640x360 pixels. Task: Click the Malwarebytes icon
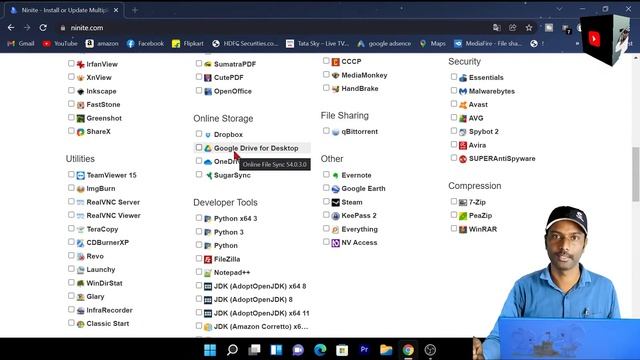pos(463,91)
